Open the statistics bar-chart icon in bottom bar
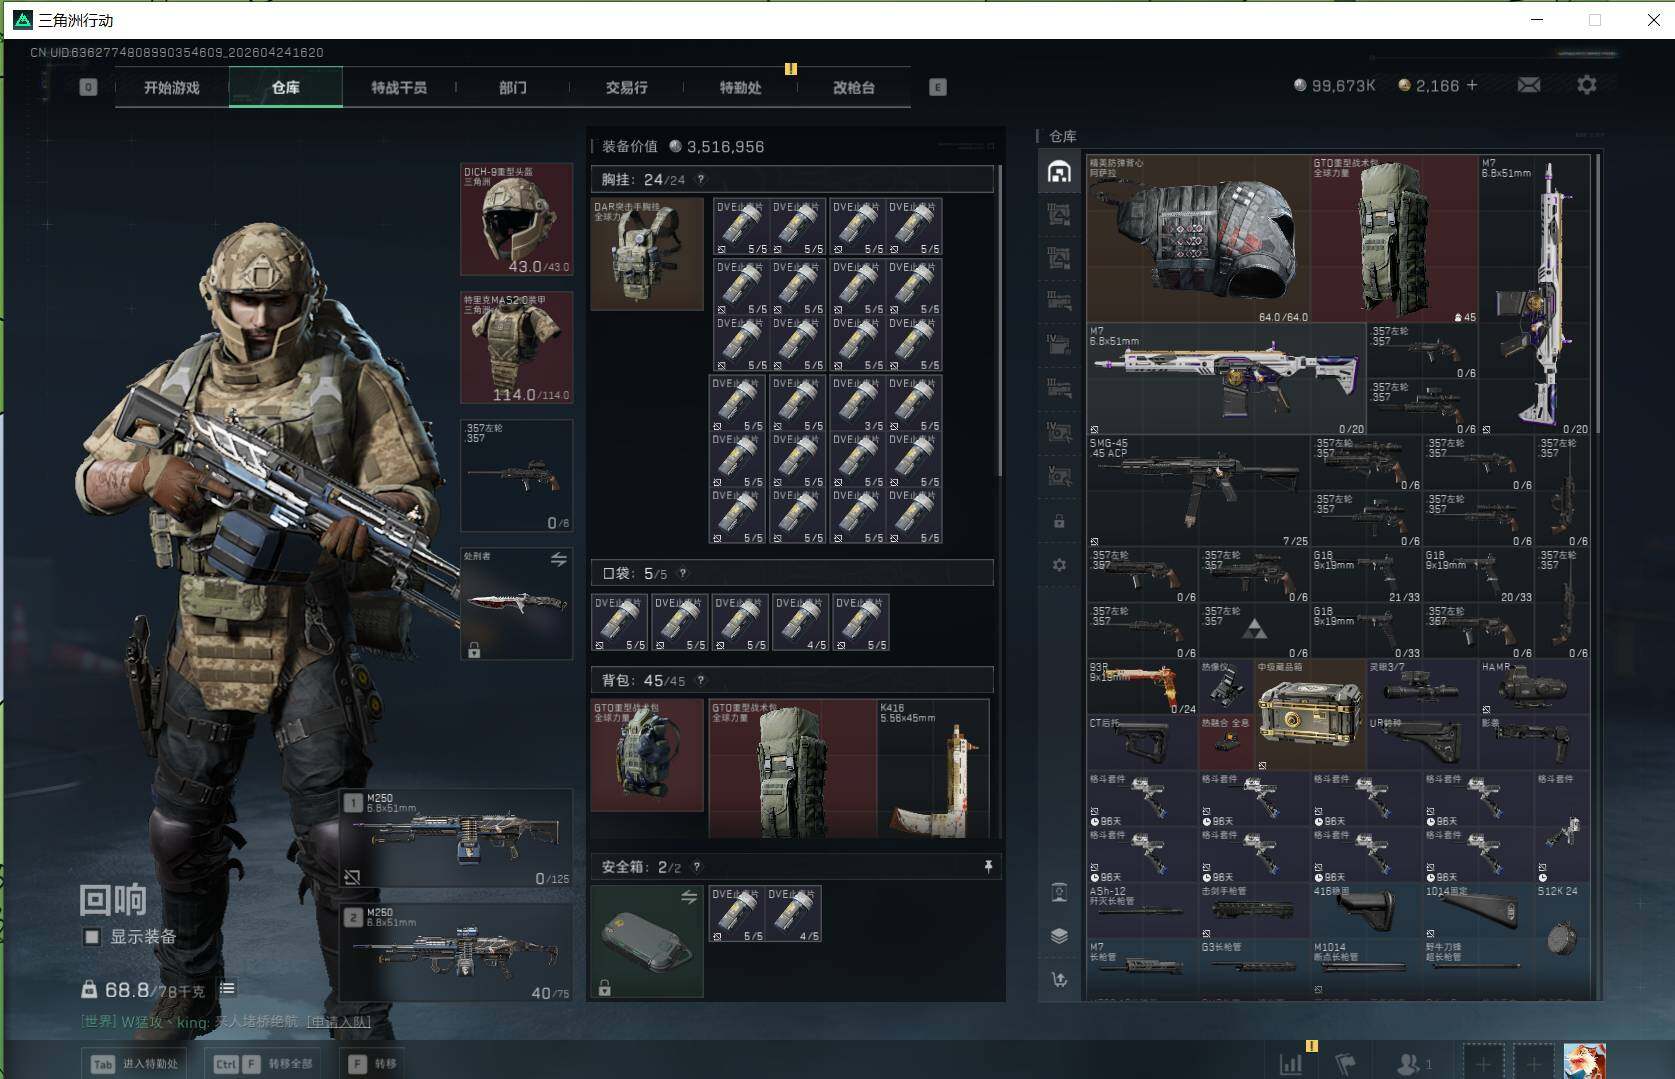The image size is (1675, 1079). point(1291,1064)
